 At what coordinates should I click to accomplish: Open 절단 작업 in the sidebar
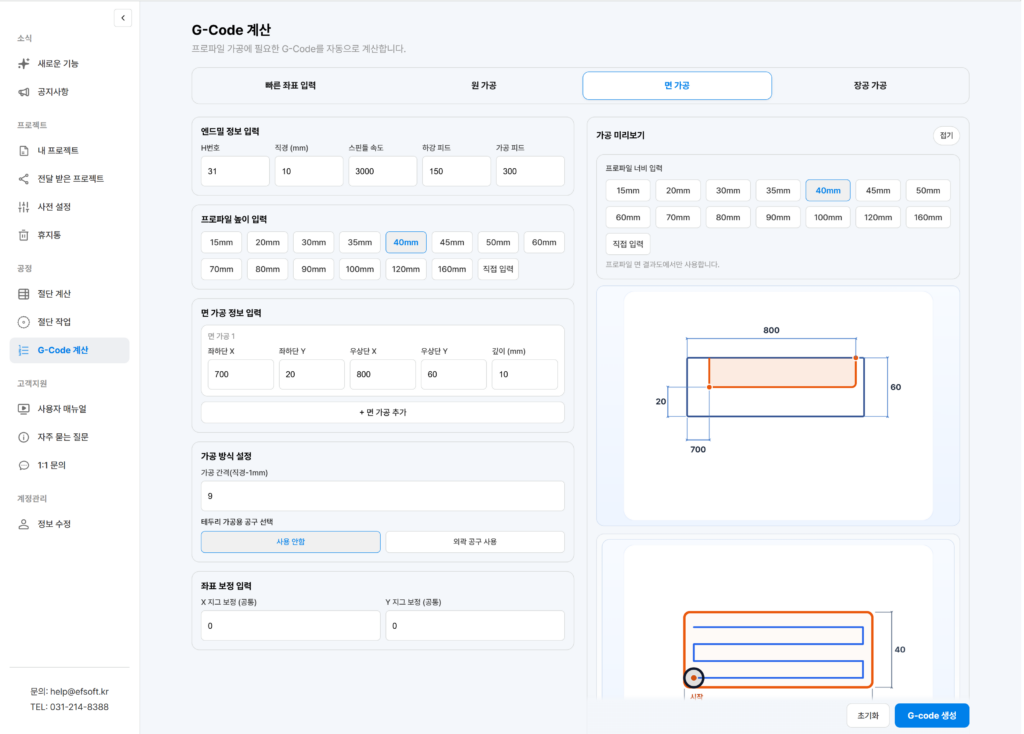coord(69,322)
